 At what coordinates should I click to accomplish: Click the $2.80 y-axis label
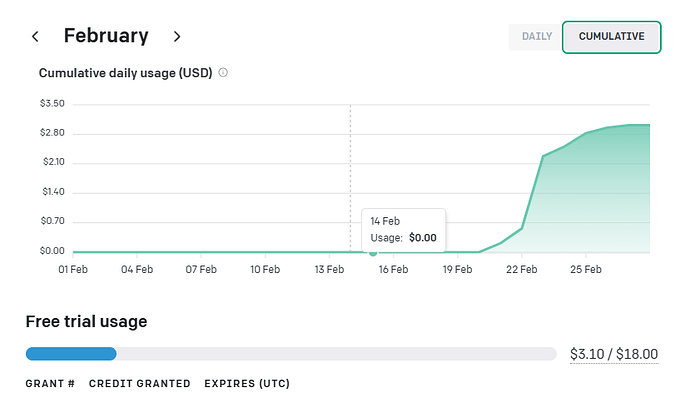52,133
